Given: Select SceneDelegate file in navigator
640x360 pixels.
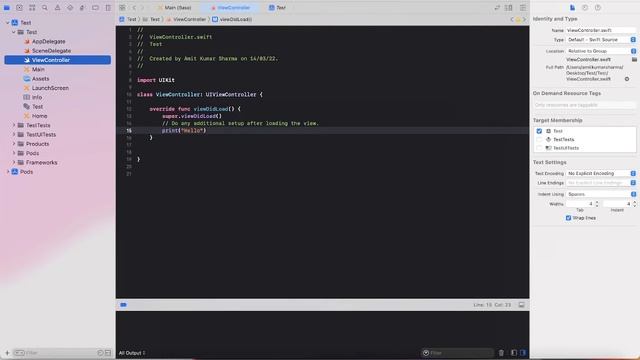Looking at the screenshot, I should tap(51, 51).
